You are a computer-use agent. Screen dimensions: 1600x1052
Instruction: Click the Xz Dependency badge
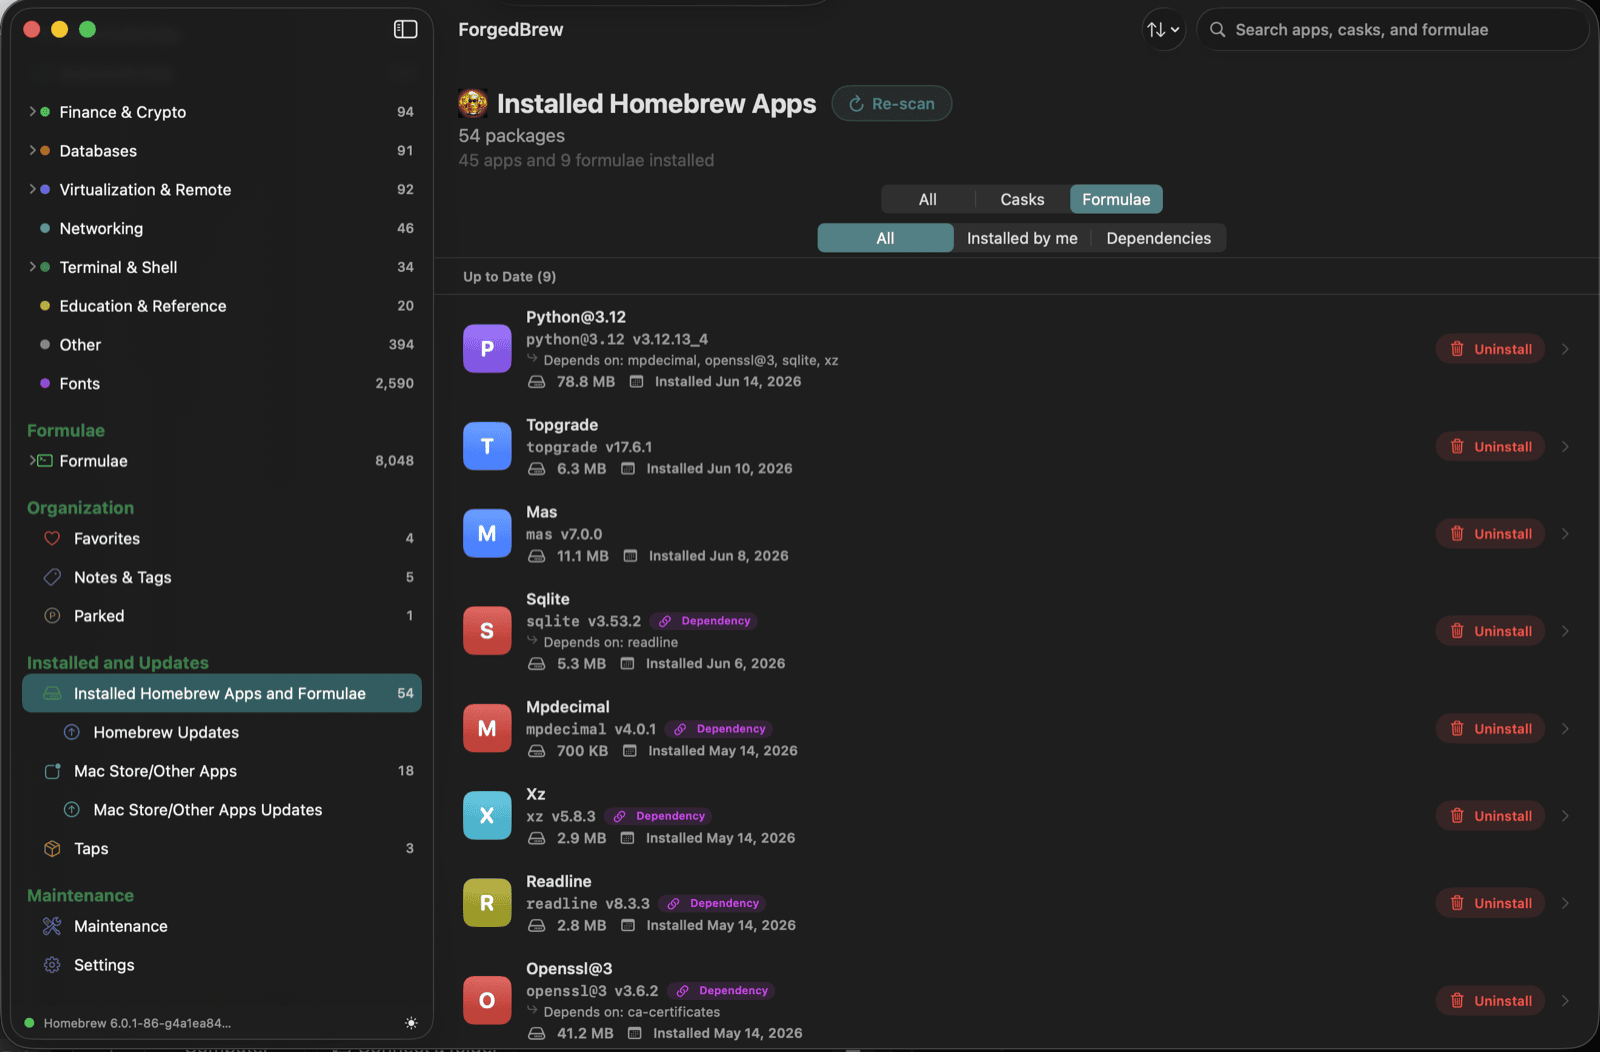pyautogui.click(x=659, y=816)
